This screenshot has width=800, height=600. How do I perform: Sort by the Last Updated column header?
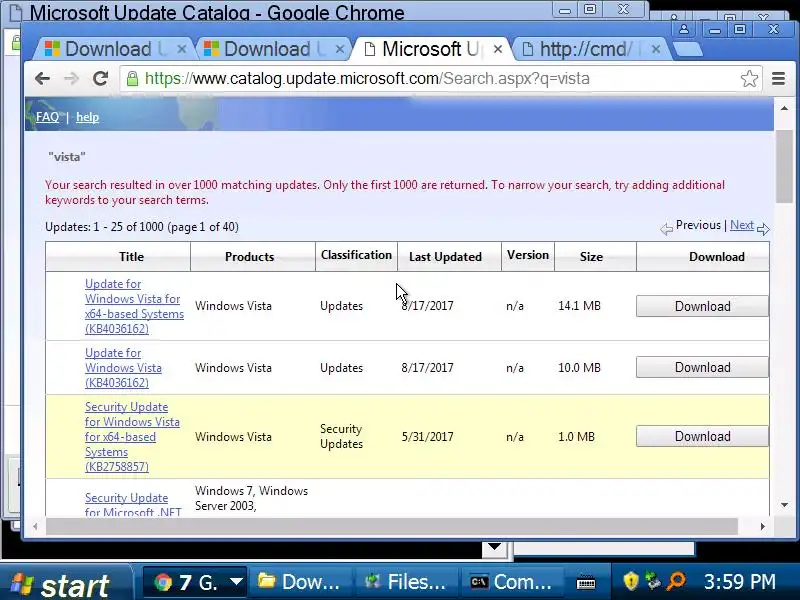pos(445,257)
